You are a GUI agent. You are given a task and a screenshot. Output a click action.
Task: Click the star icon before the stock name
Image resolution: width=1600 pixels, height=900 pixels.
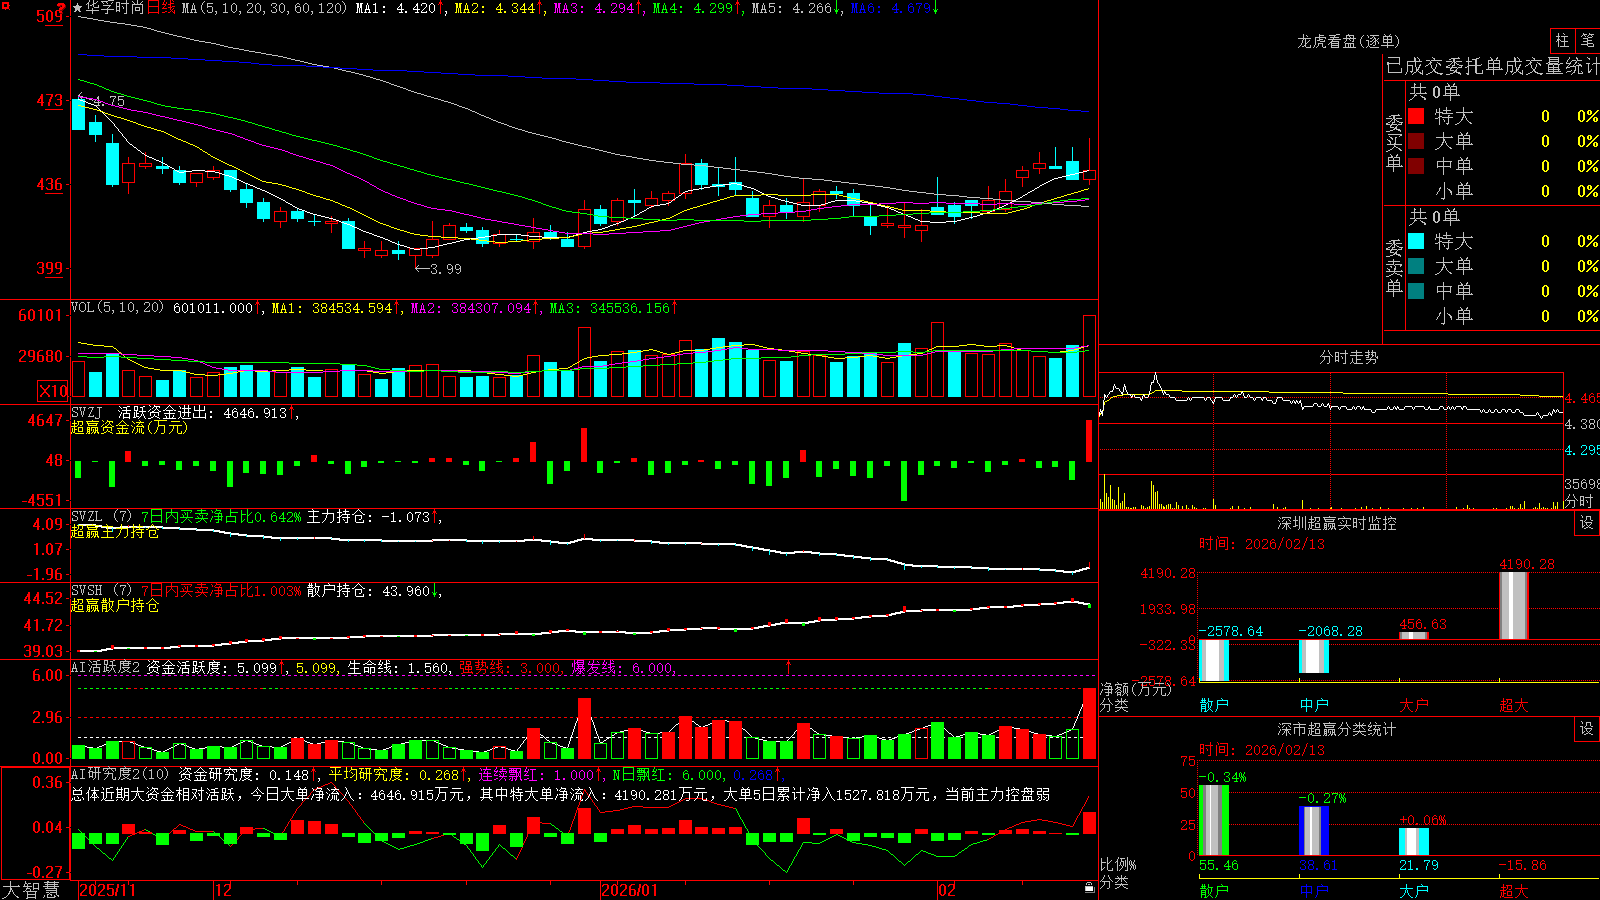[x=77, y=8]
